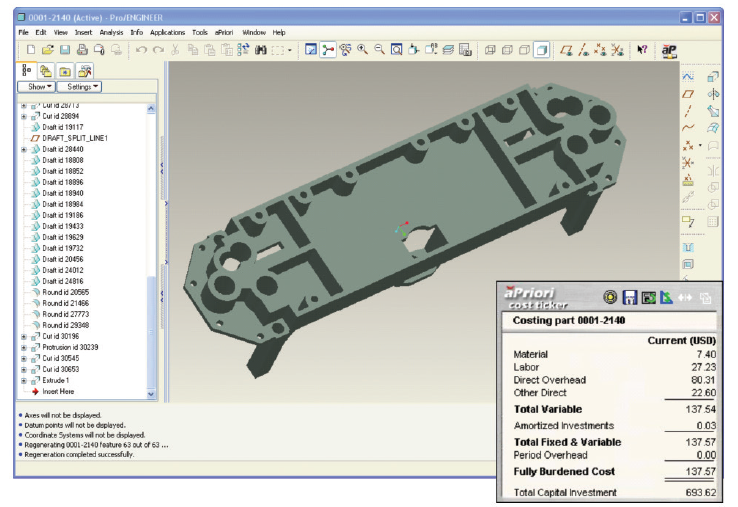Open the Insert menu
This screenshot has width=738, height=507.
83,32
